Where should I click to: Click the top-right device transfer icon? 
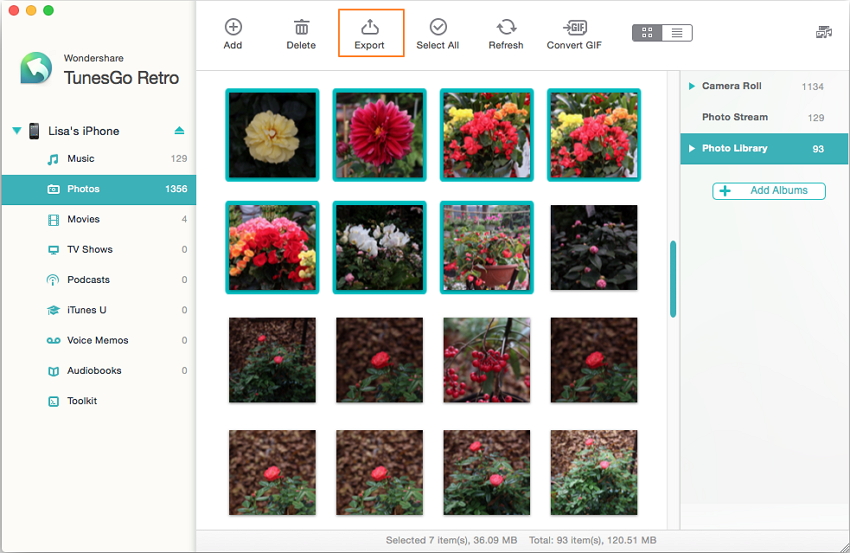click(824, 33)
